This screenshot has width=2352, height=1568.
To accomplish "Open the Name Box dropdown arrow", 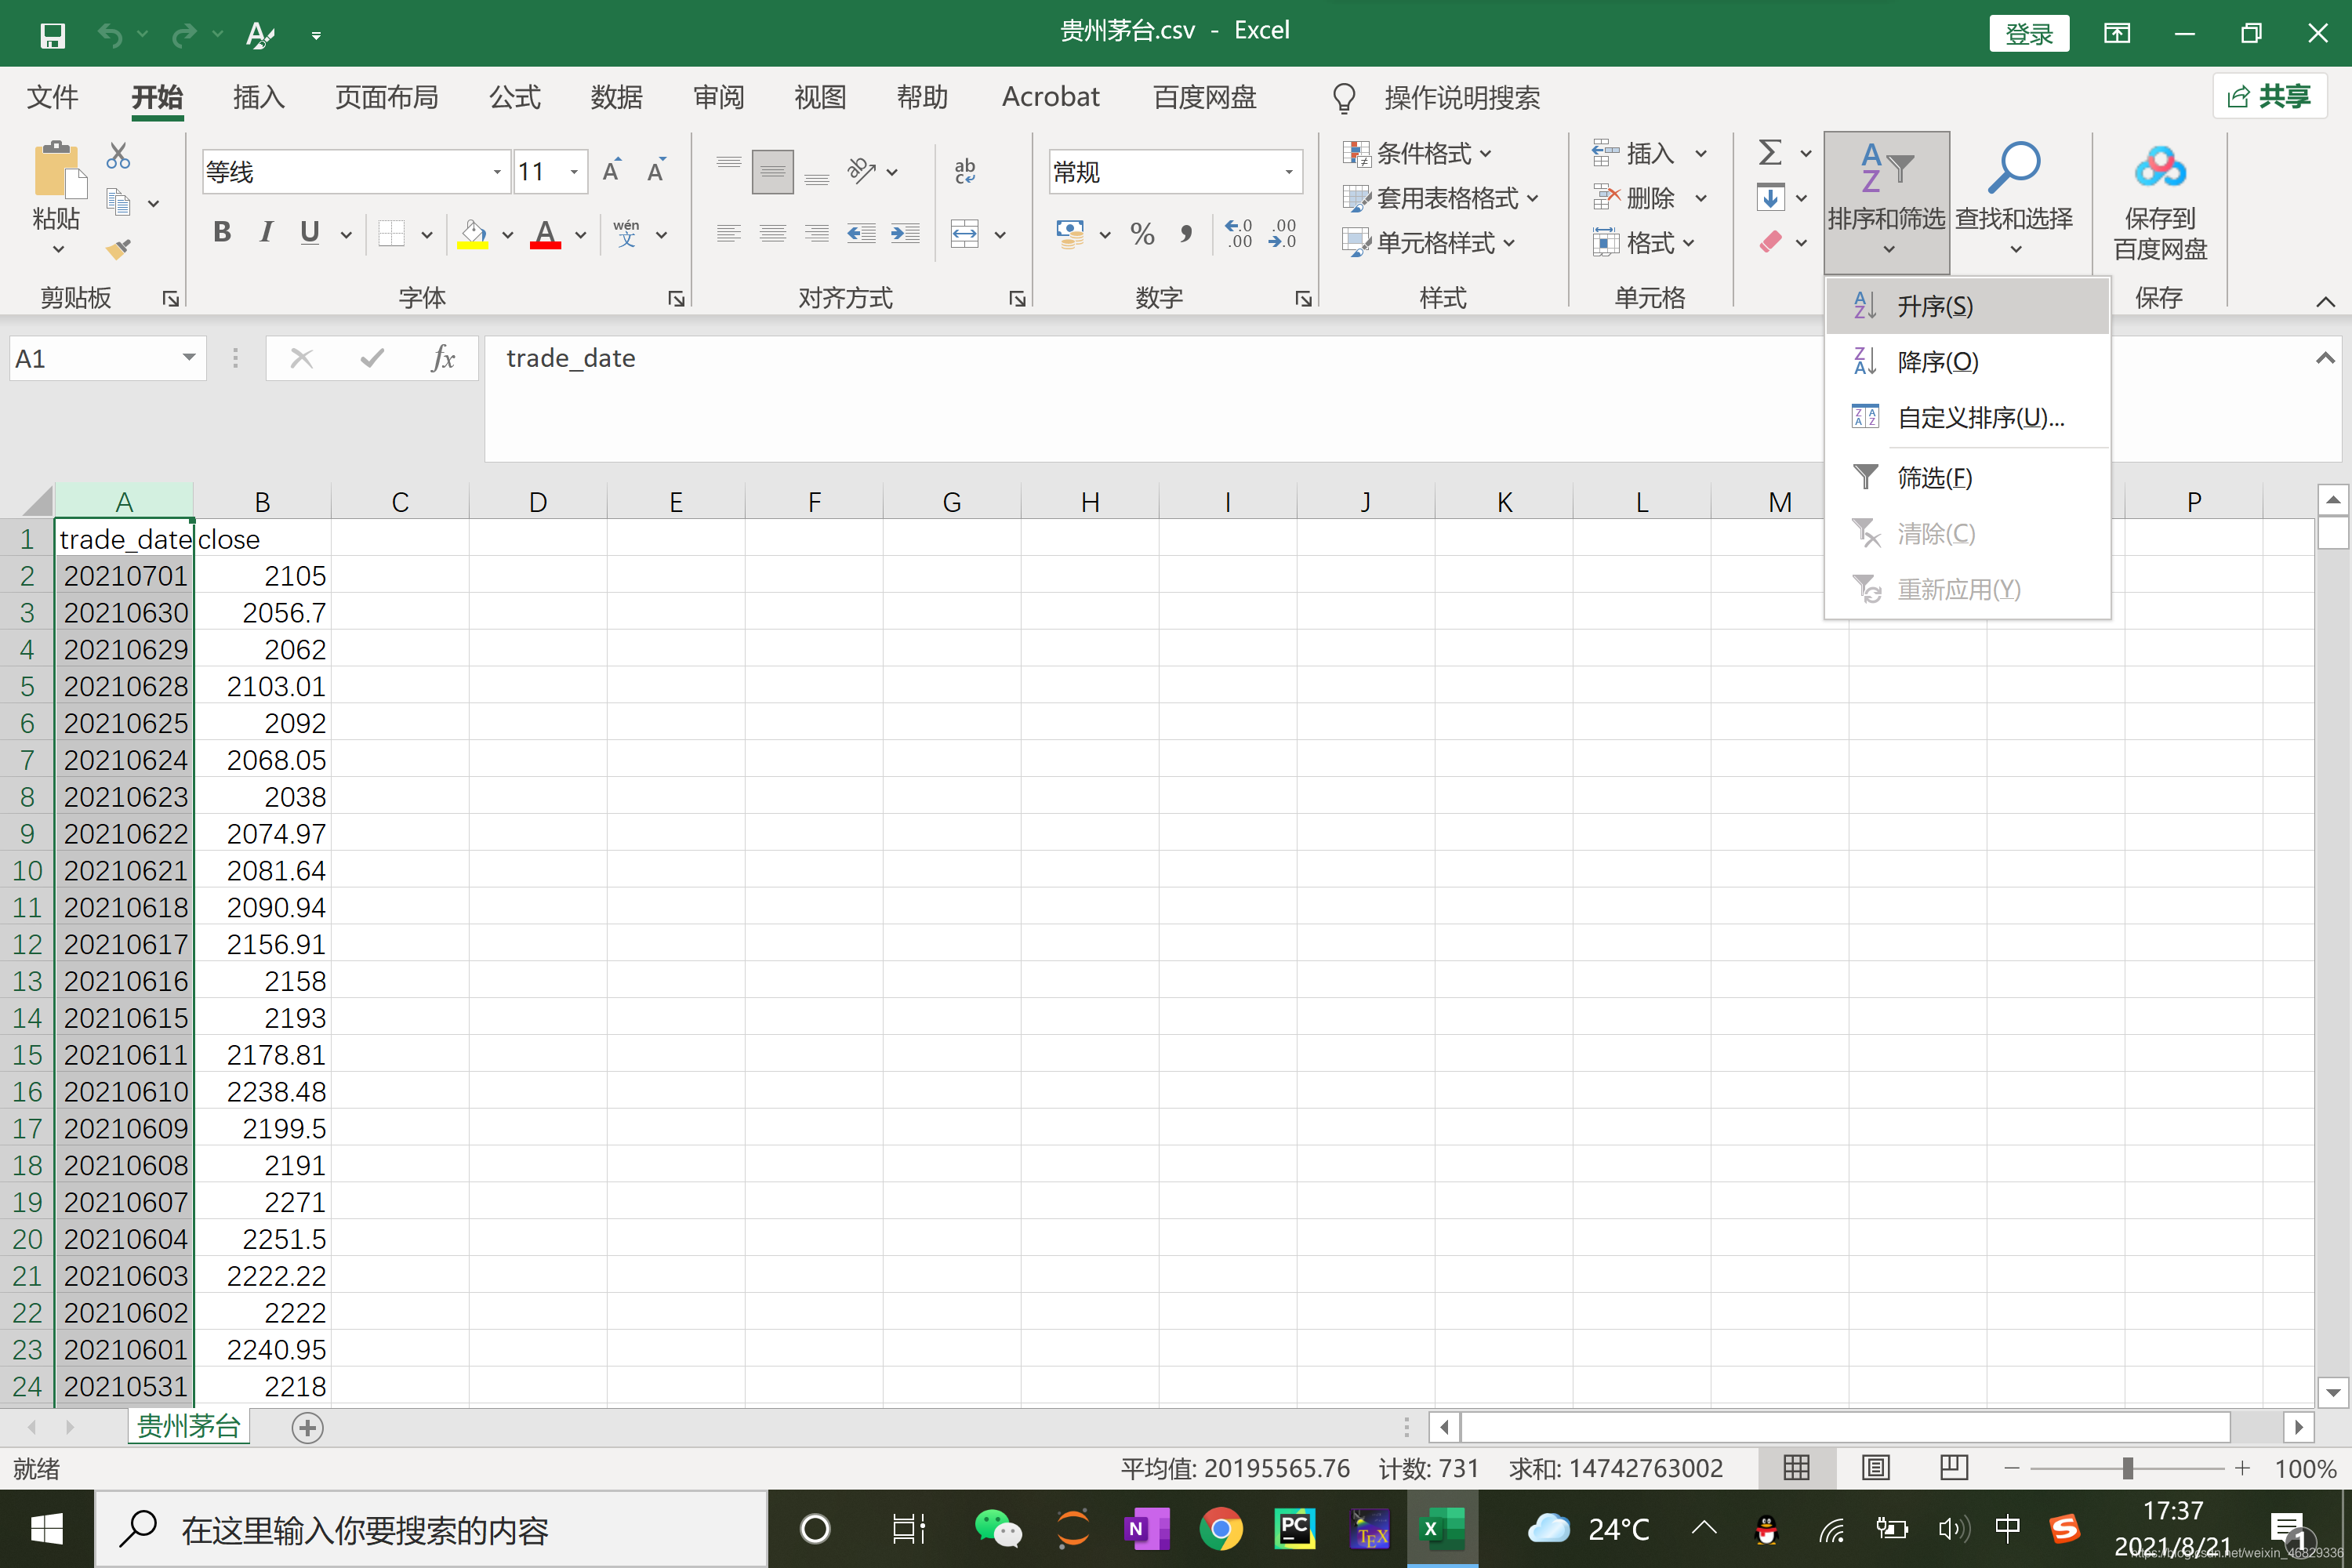I will (x=188, y=358).
